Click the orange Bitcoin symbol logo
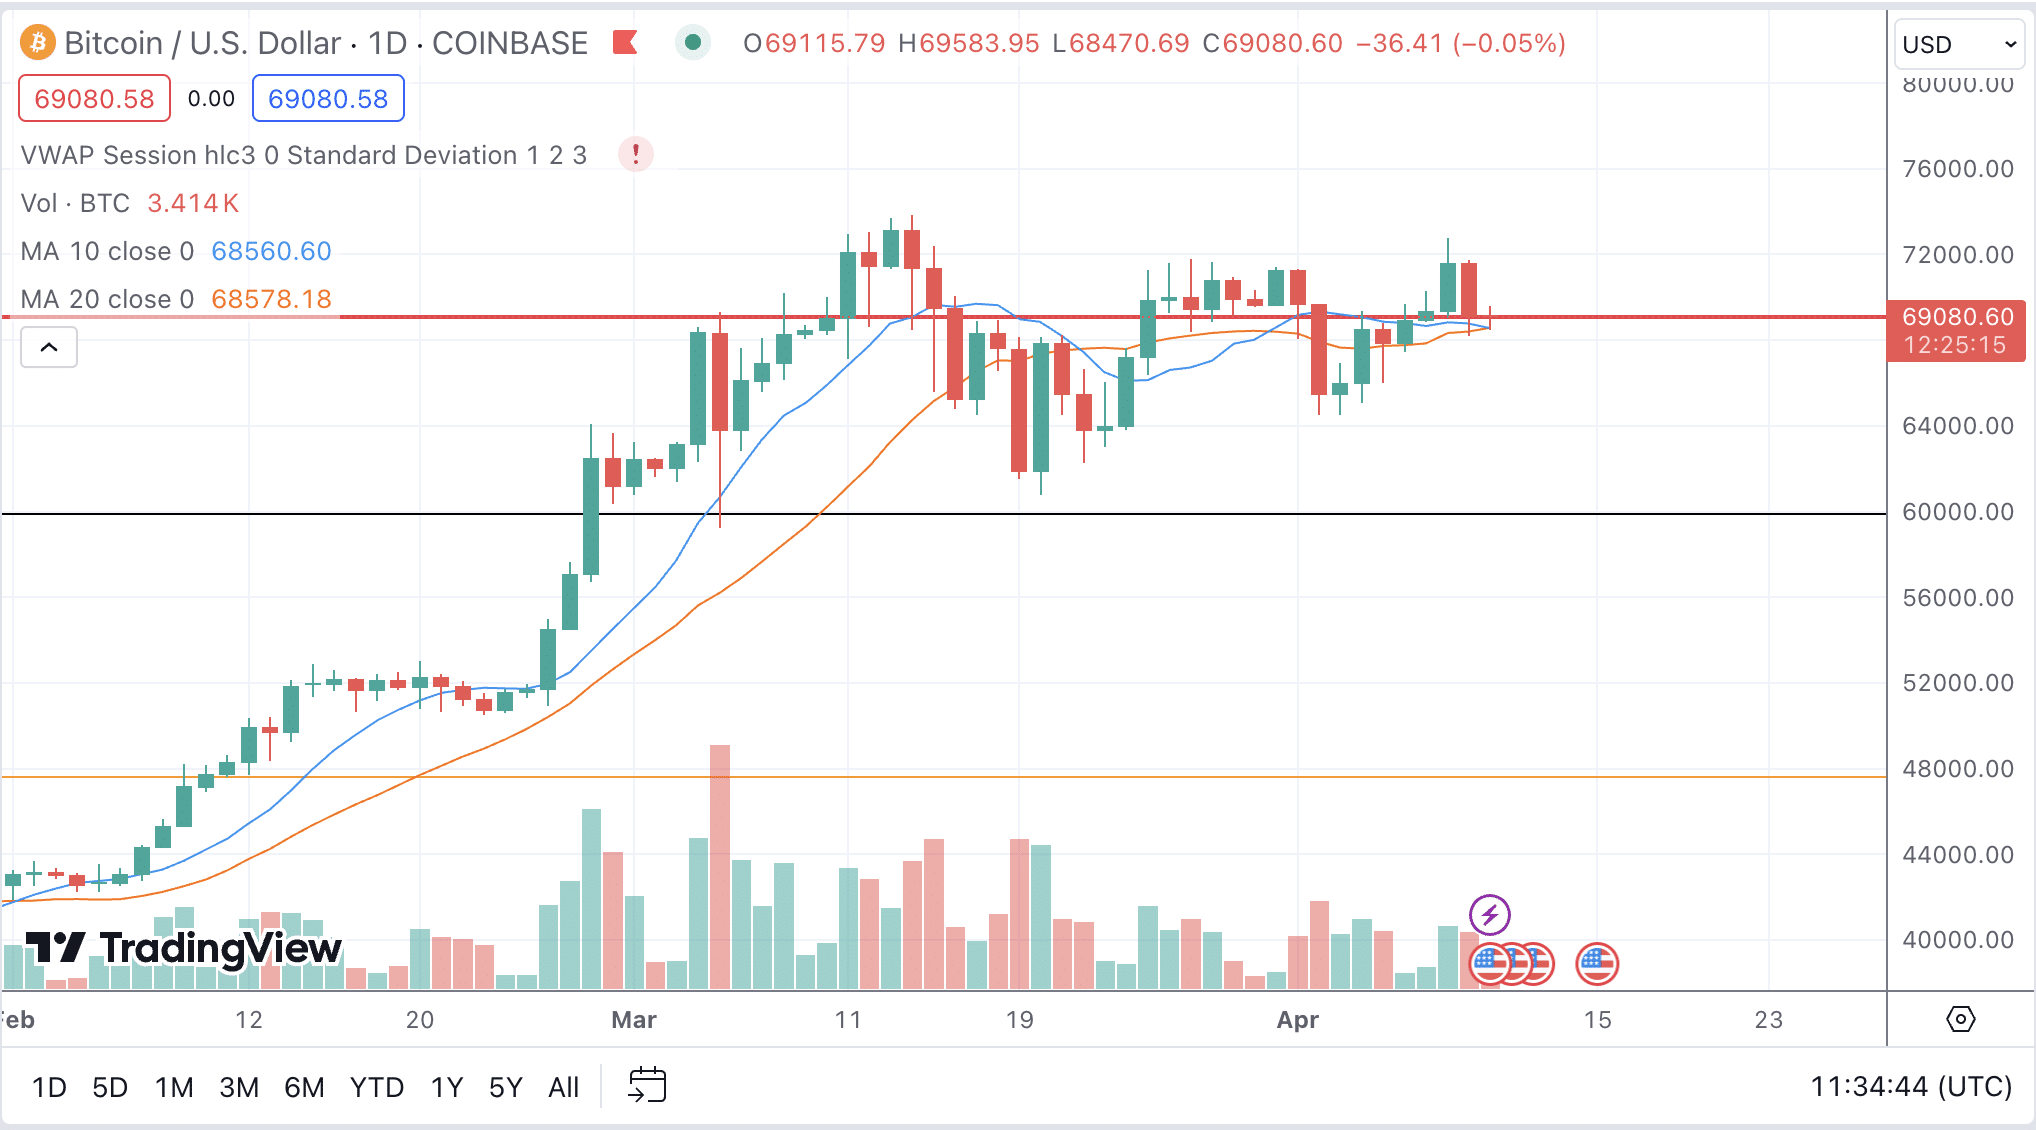The height and width of the screenshot is (1130, 2036). pos(38,43)
